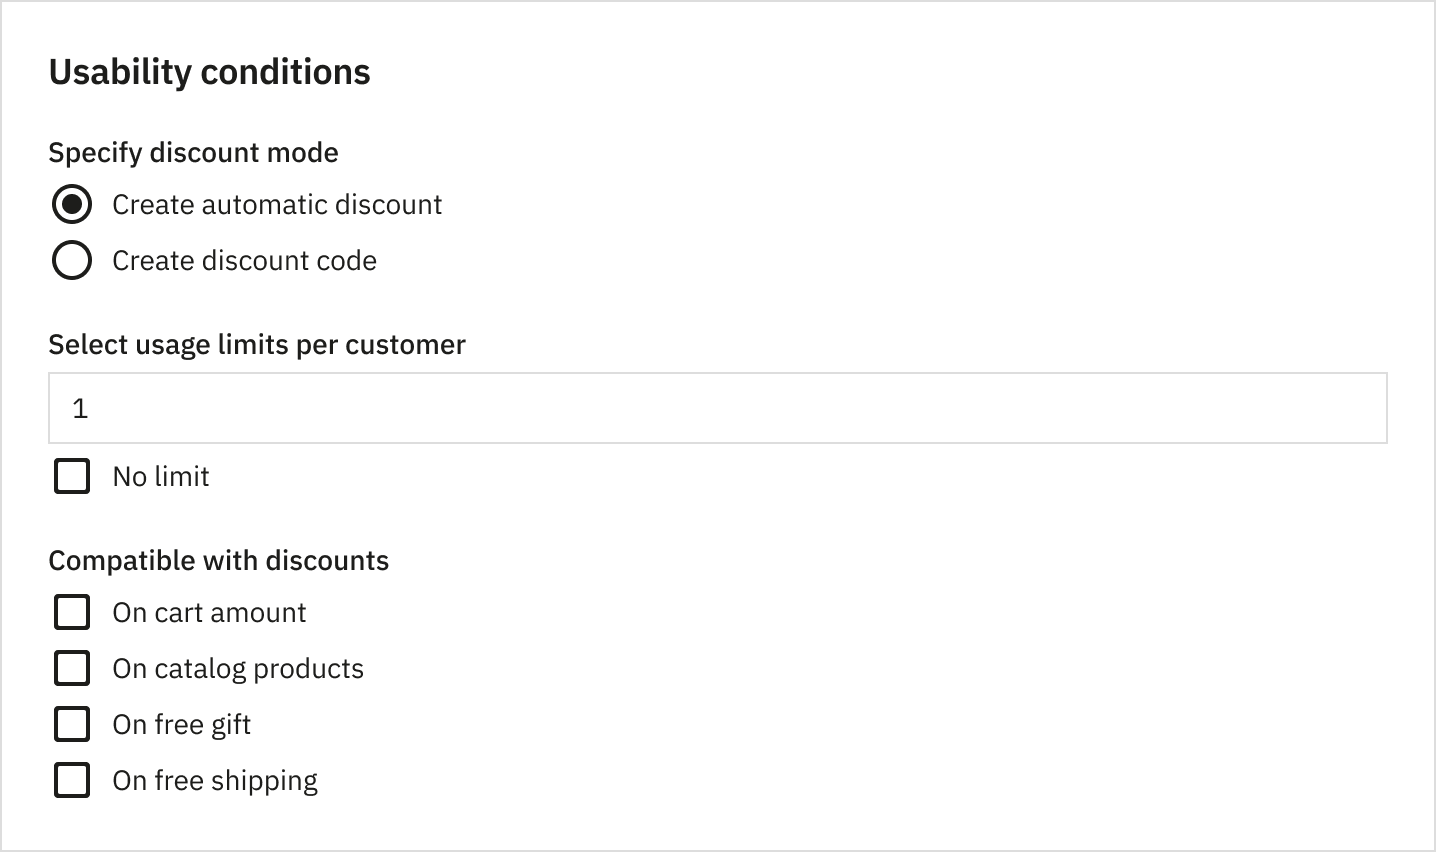
Task: Toggle No limit for customer usage
Action: tap(71, 476)
